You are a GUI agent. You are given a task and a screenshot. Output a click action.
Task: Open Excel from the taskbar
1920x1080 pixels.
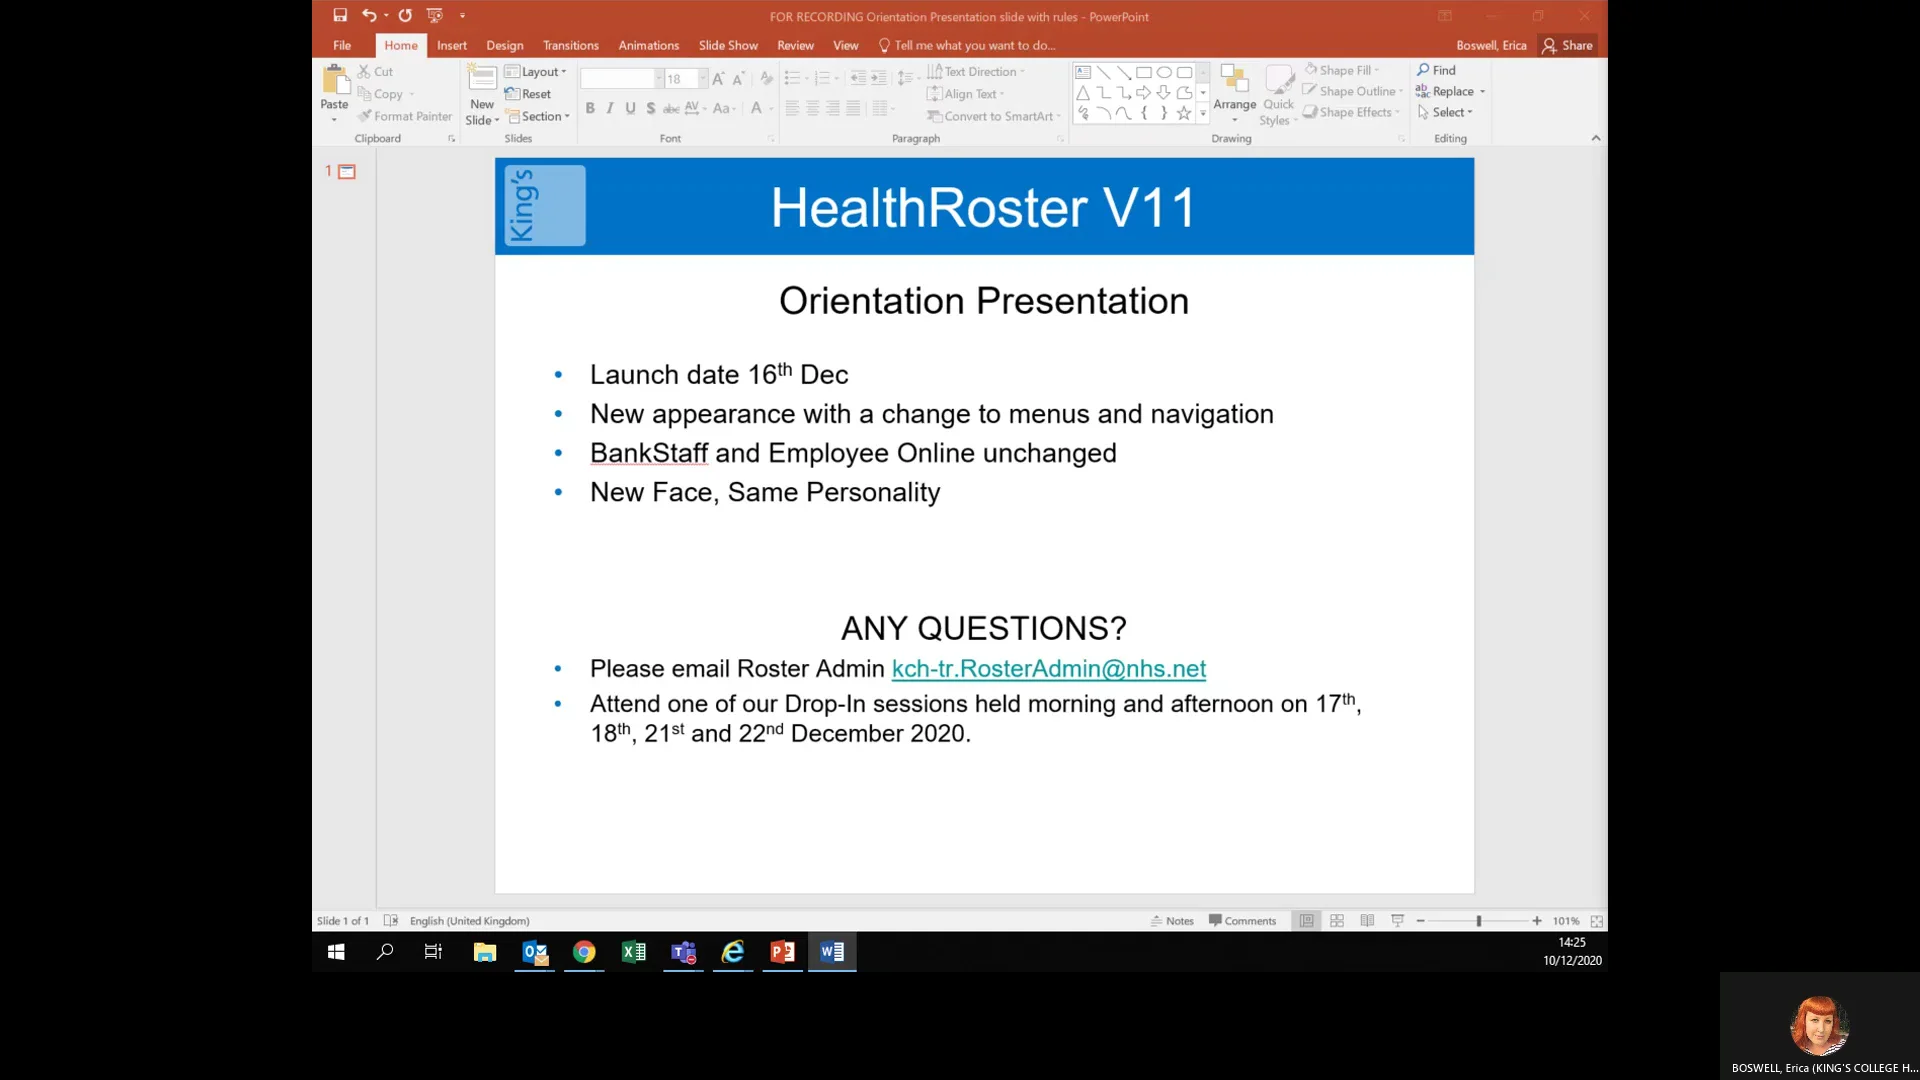coord(634,952)
